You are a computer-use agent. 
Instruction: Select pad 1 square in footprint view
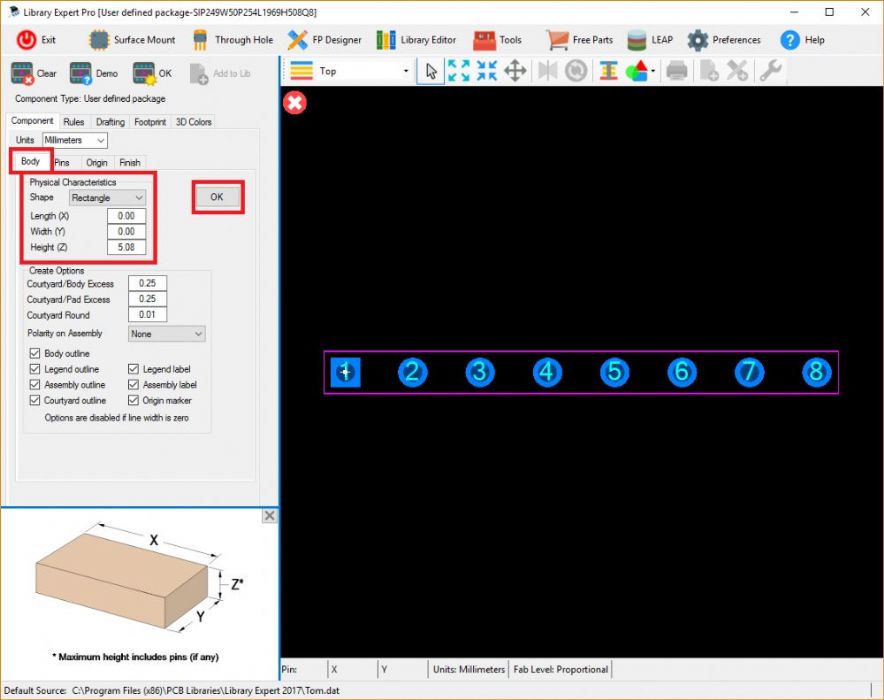pyautogui.click(x=346, y=372)
